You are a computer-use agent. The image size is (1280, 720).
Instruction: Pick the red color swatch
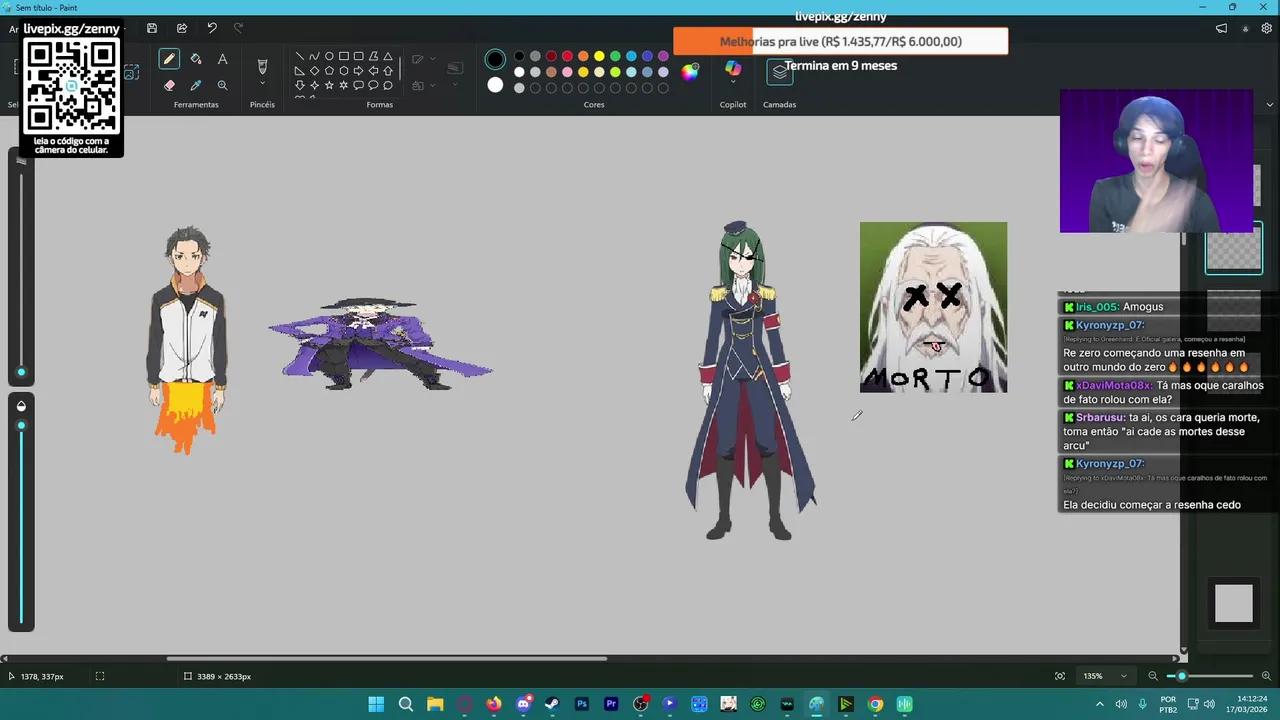567,56
